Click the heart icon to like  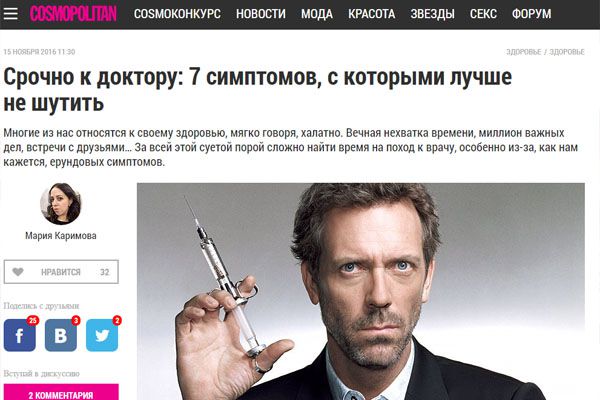pyautogui.click(x=18, y=272)
